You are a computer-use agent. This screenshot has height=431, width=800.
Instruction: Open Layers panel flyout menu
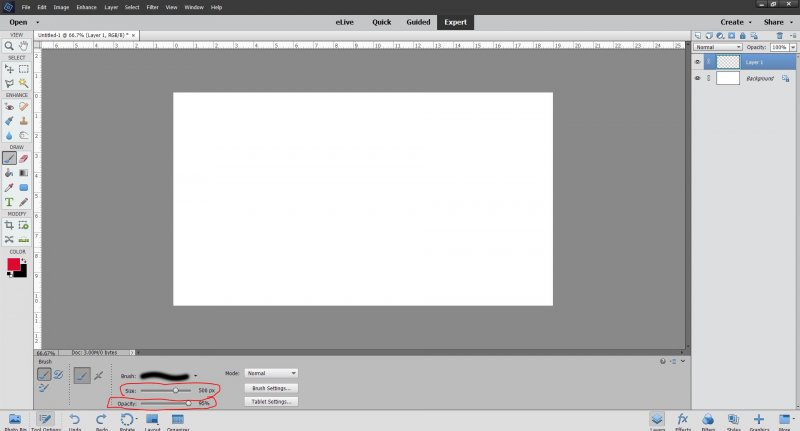pos(793,36)
